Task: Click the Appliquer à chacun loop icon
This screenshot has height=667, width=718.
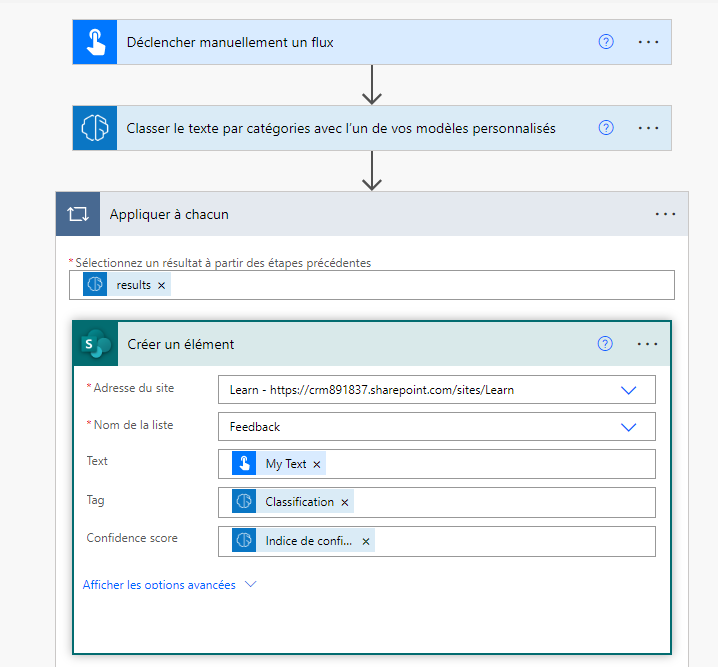Action: click(x=78, y=214)
